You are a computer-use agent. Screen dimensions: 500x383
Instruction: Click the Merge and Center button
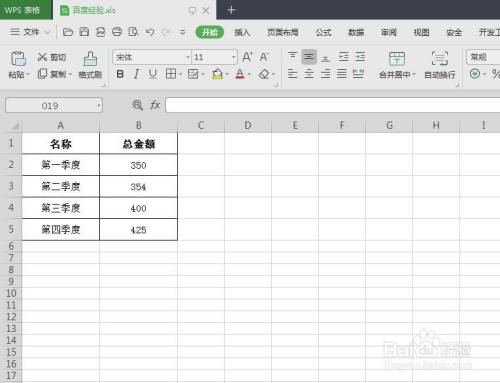coord(397,65)
